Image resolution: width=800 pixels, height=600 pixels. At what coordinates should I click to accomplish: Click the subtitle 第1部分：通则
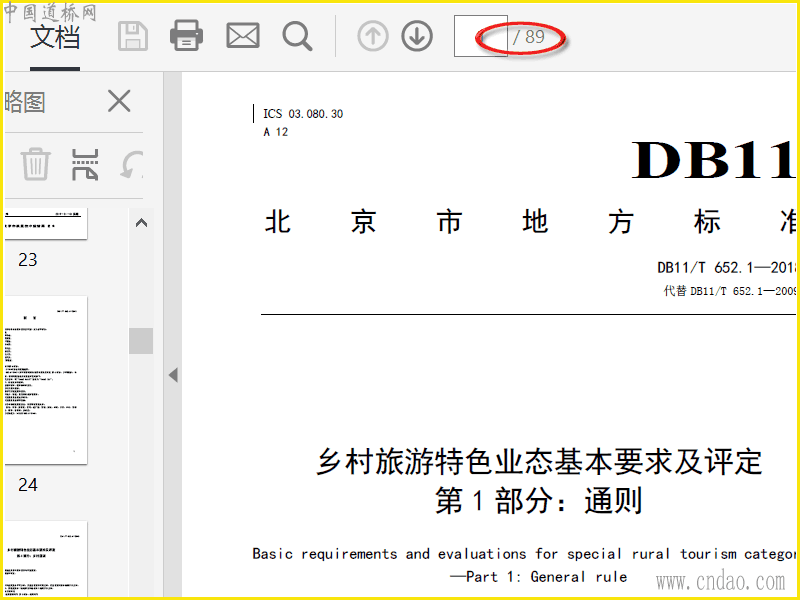(538, 501)
